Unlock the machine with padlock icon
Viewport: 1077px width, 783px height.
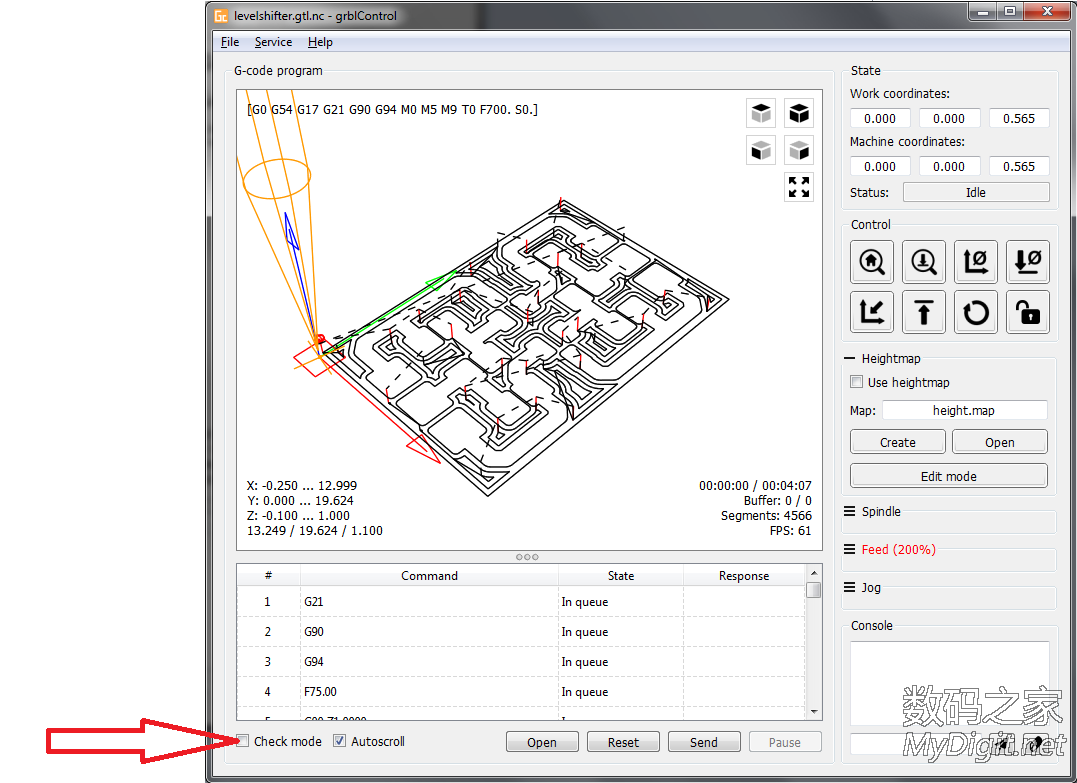point(1028,313)
